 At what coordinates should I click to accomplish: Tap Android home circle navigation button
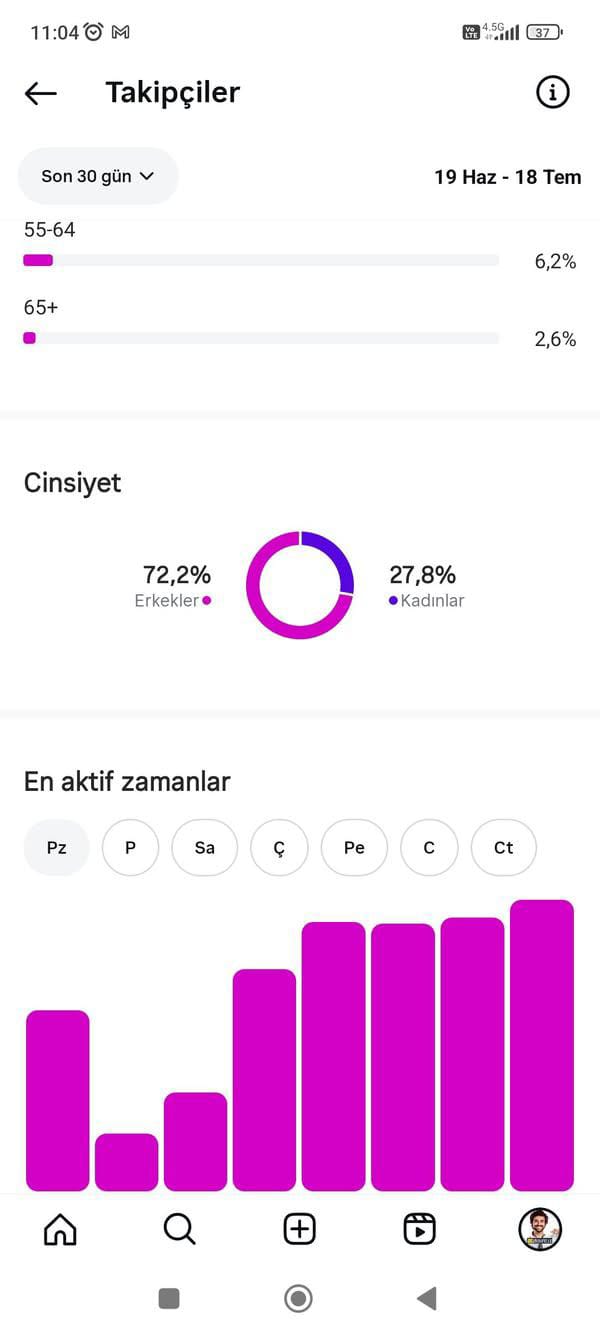coord(298,1298)
